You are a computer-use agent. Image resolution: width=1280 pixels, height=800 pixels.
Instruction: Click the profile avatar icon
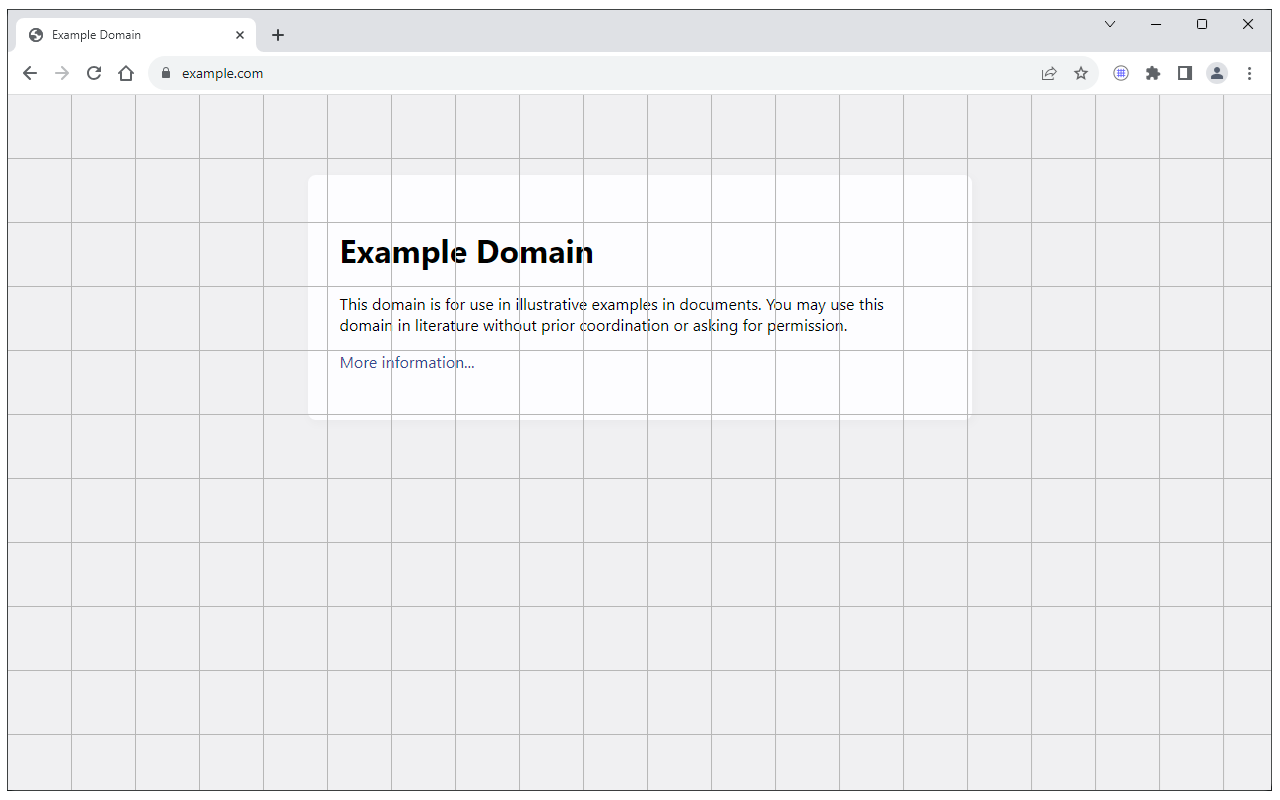[x=1217, y=73]
